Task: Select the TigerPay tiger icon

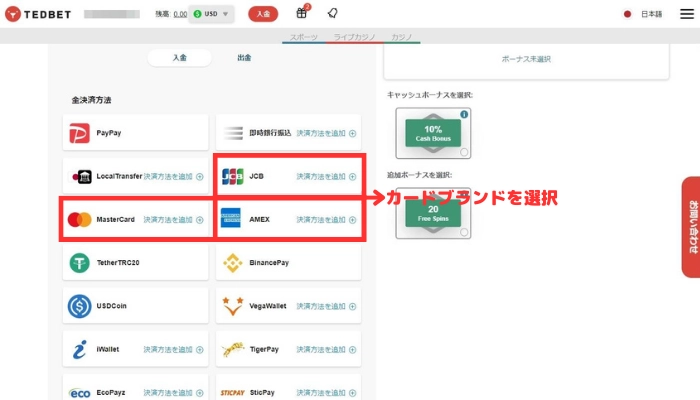Action: point(233,350)
